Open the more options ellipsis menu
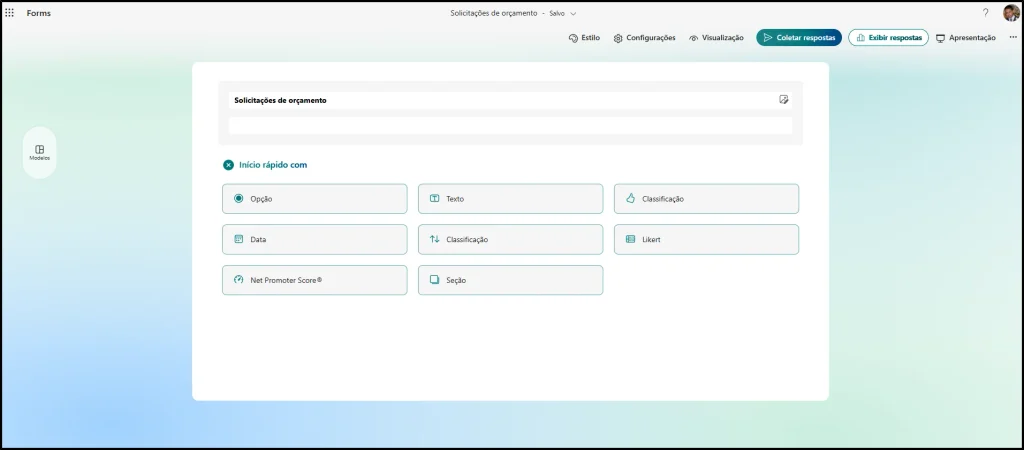Viewport: 1024px width, 450px height. (x=1013, y=37)
